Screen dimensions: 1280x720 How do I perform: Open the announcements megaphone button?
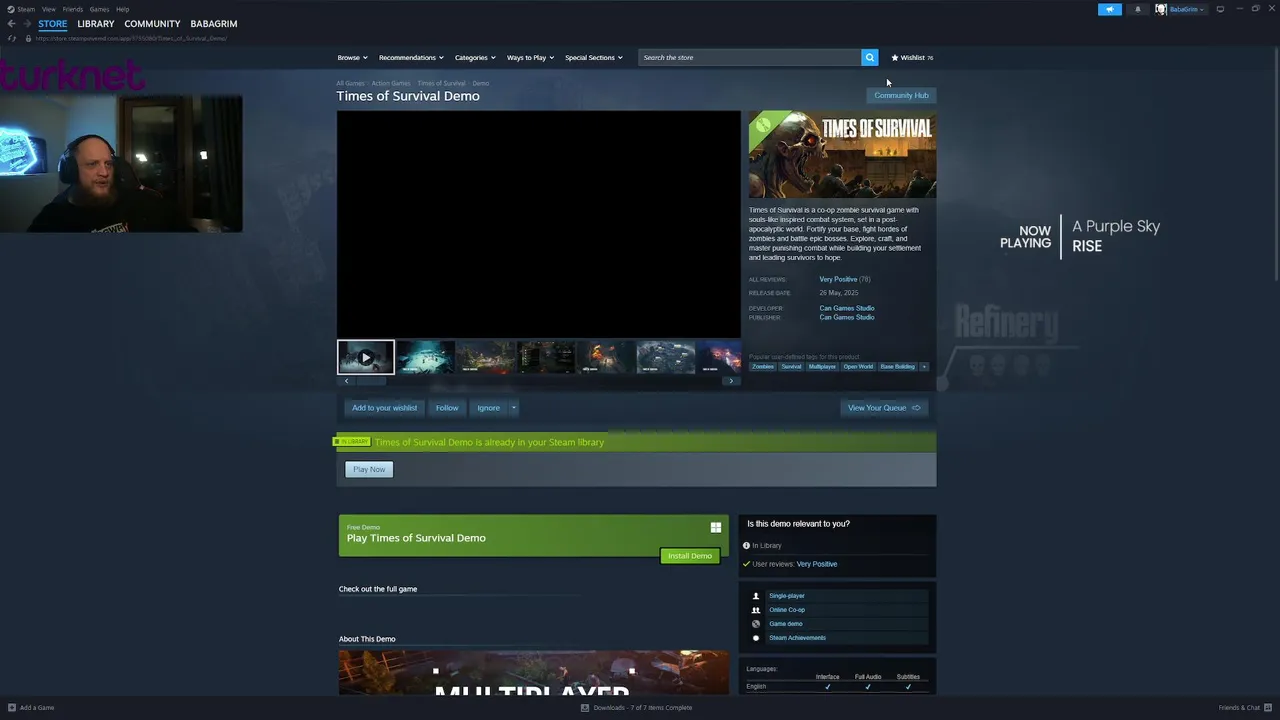coord(1110,9)
